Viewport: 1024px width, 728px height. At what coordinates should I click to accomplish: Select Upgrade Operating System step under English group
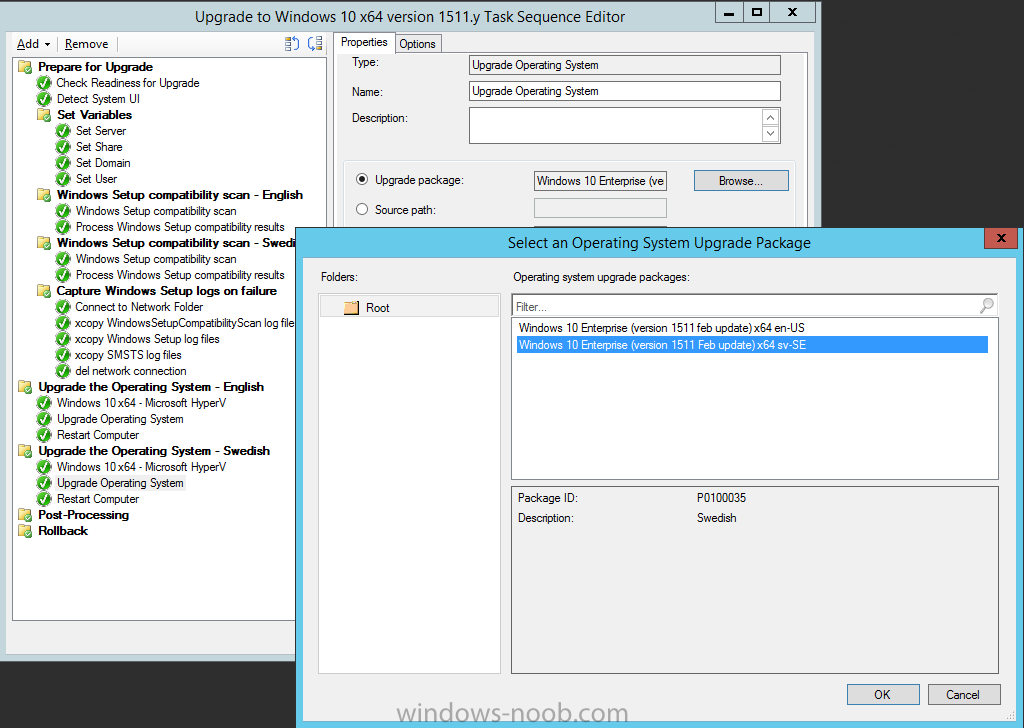point(120,419)
